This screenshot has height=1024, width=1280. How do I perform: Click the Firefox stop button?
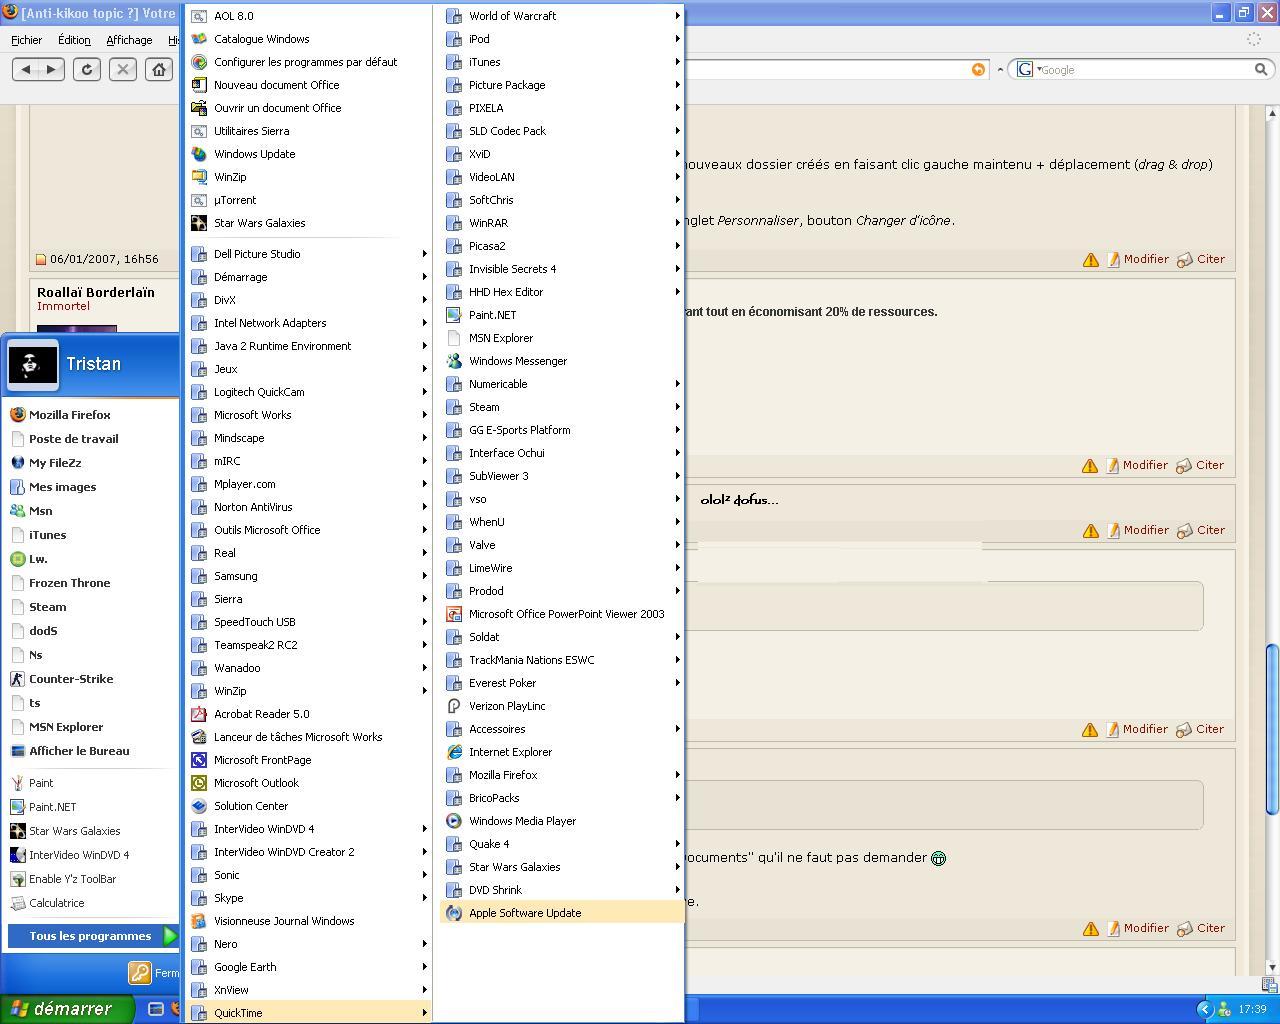[123, 69]
